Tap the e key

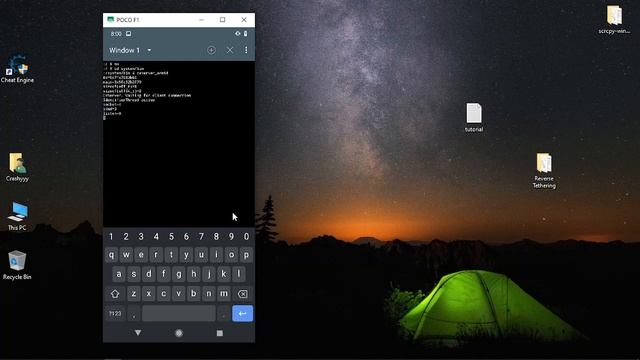click(141, 255)
